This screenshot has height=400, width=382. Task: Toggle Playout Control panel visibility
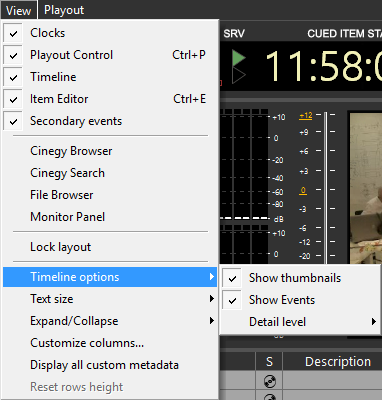(110, 55)
